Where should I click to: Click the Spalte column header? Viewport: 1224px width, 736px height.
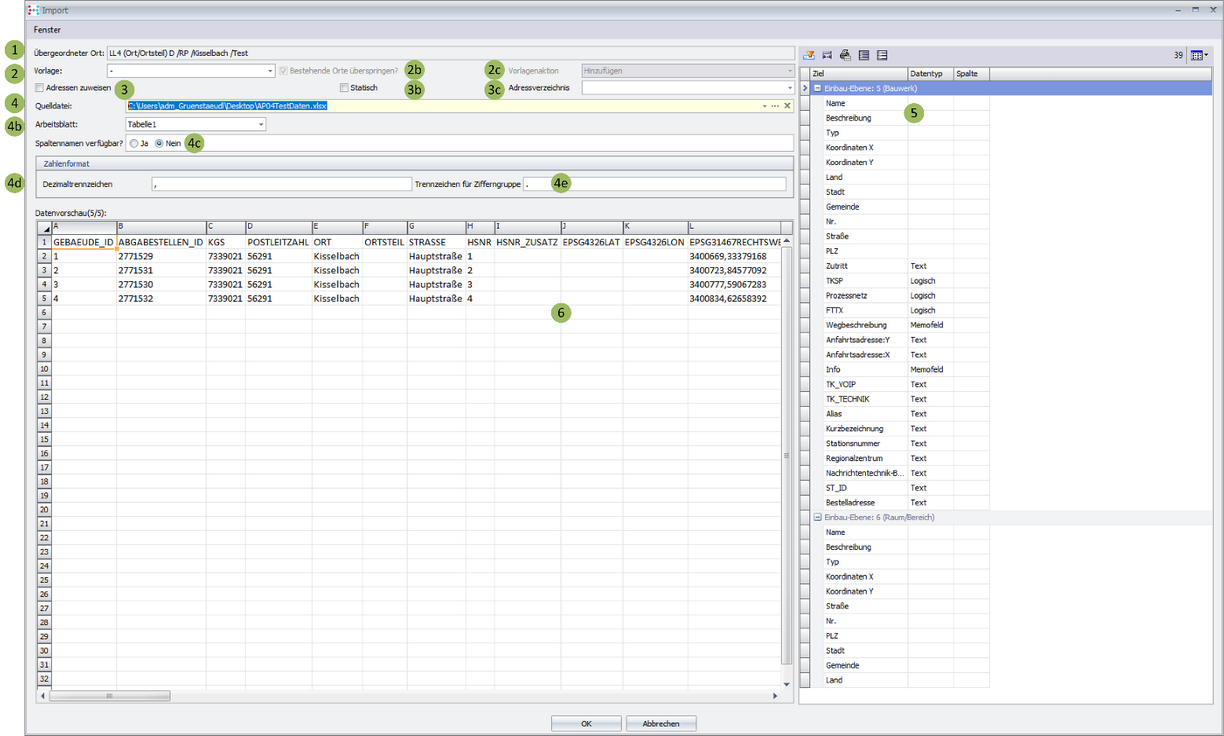click(971, 74)
